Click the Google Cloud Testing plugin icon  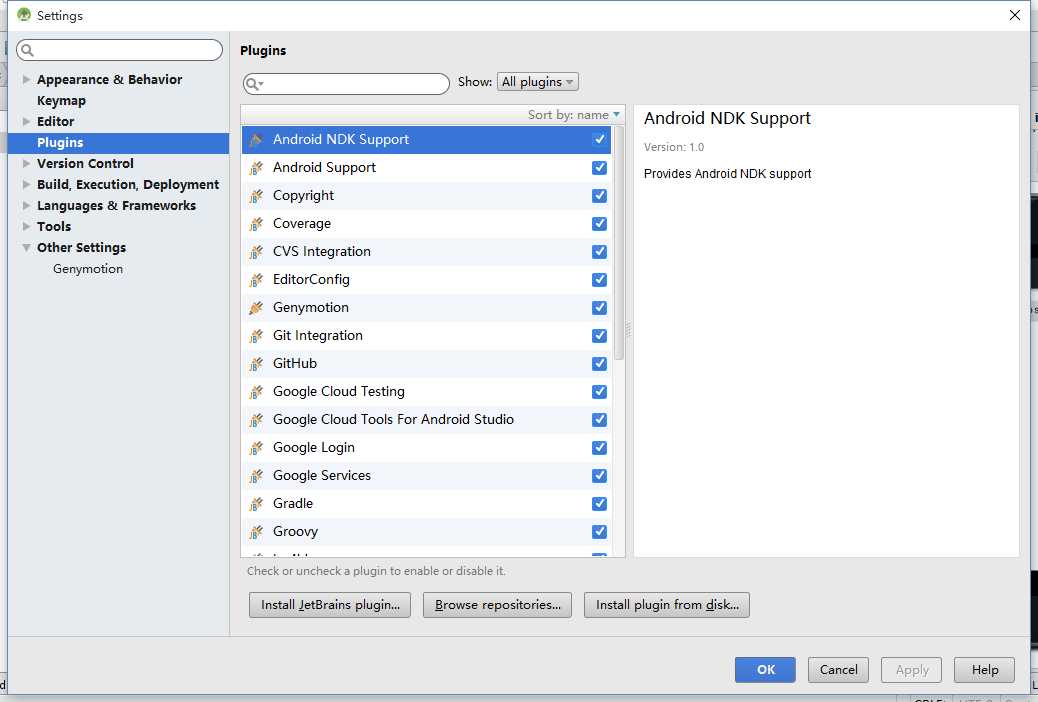click(256, 392)
